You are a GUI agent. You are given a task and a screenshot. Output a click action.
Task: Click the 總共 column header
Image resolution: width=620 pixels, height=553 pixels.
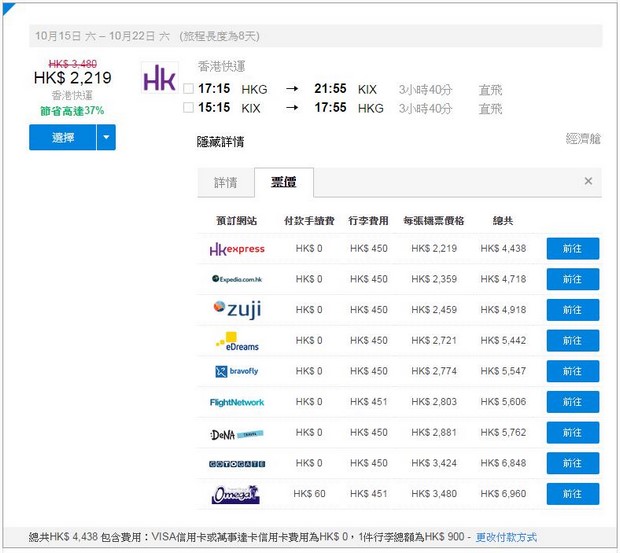pyautogui.click(x=503, y=221)
